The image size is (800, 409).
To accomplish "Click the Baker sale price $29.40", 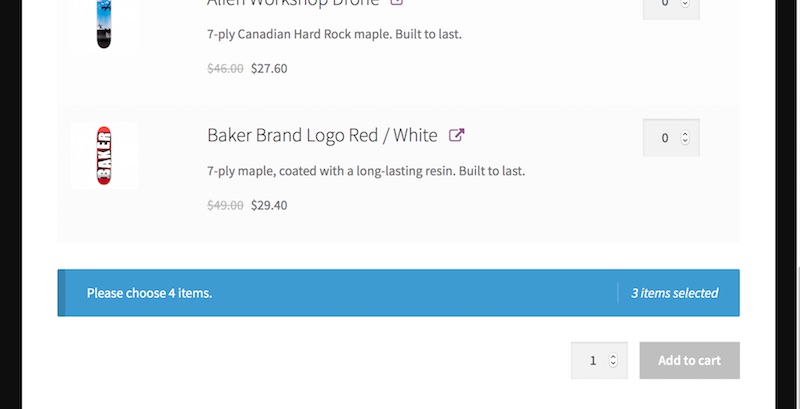I will [x=269, y=205].
